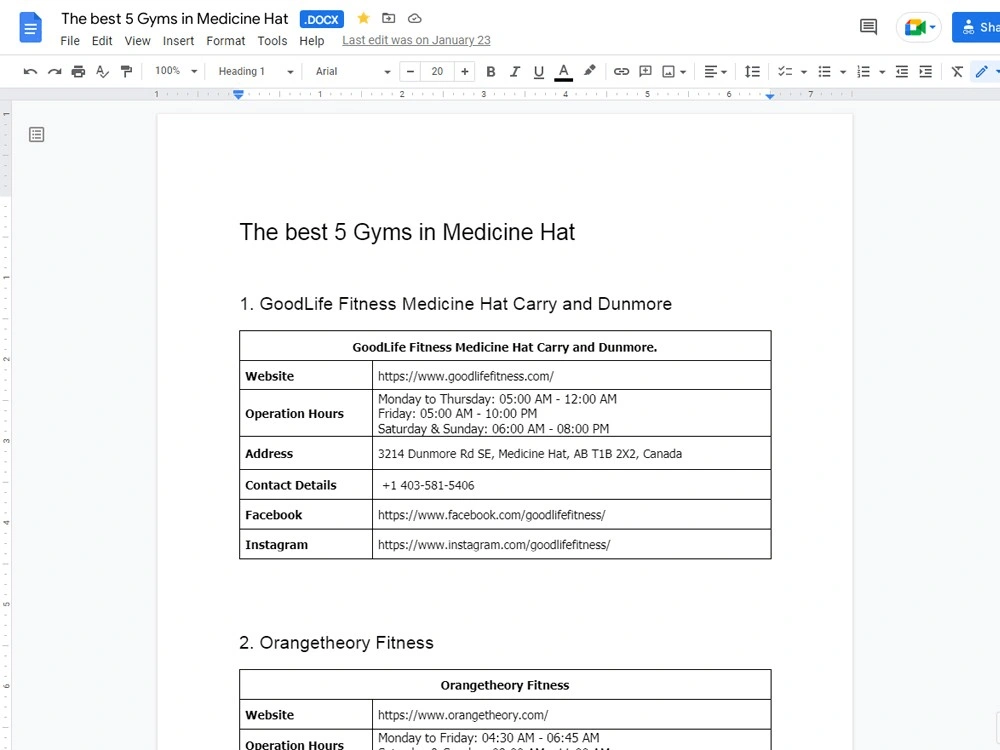This screenshot has height=750, width=1000.
Task: Run spelling and grammar check icon
Action: (102, 71)
